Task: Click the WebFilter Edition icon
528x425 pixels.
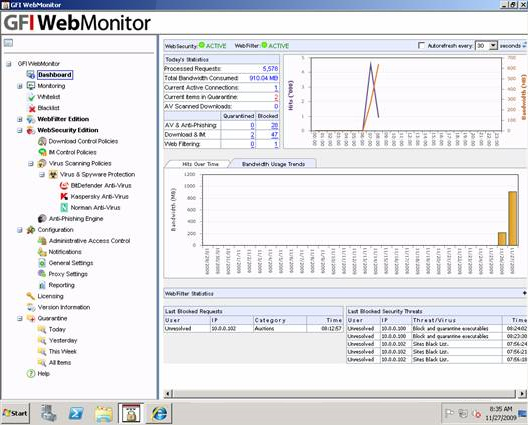Action: (x=31, y=119)
